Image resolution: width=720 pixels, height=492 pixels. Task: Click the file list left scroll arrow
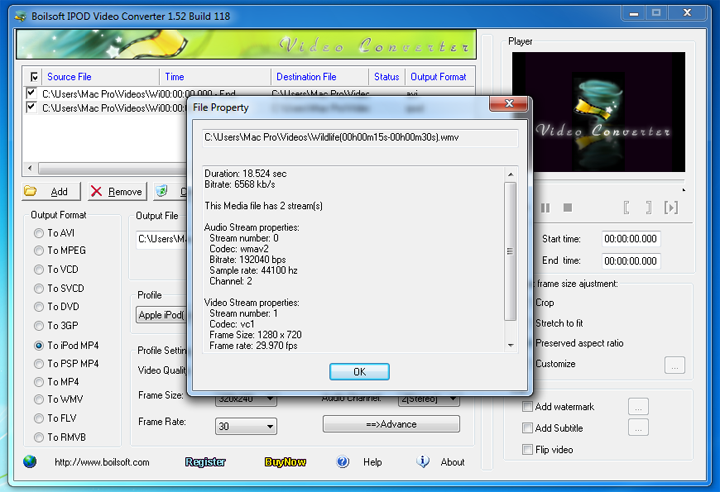(x=30, y=168)
